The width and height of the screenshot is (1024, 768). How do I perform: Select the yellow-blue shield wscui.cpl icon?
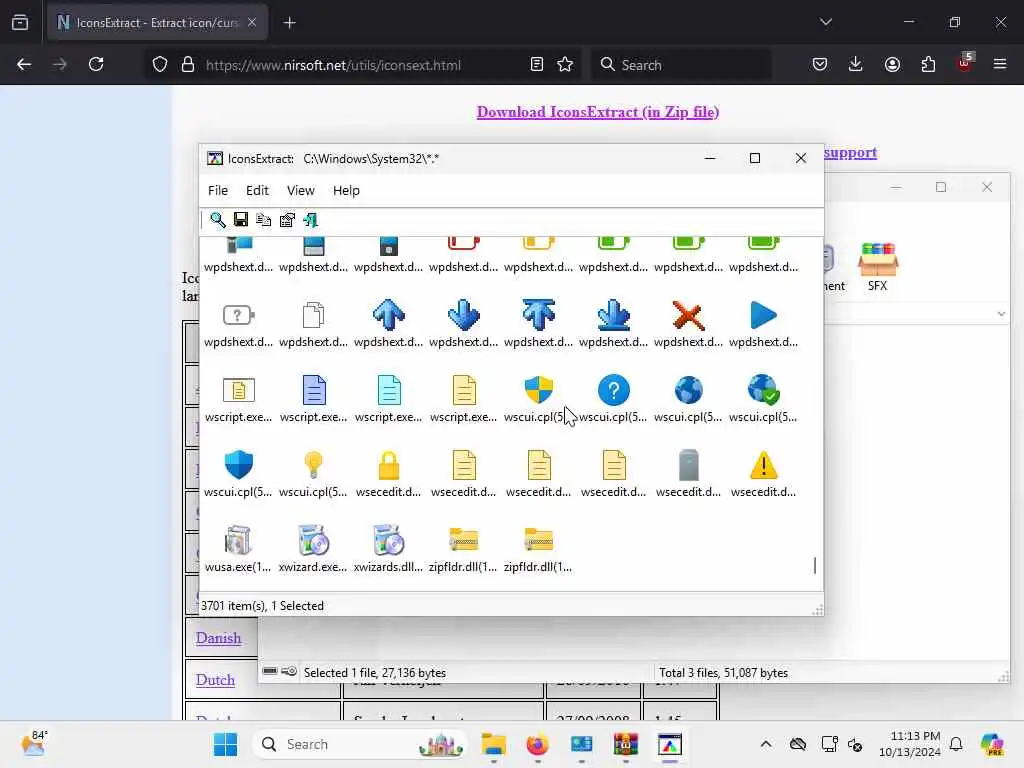[539, 390]
